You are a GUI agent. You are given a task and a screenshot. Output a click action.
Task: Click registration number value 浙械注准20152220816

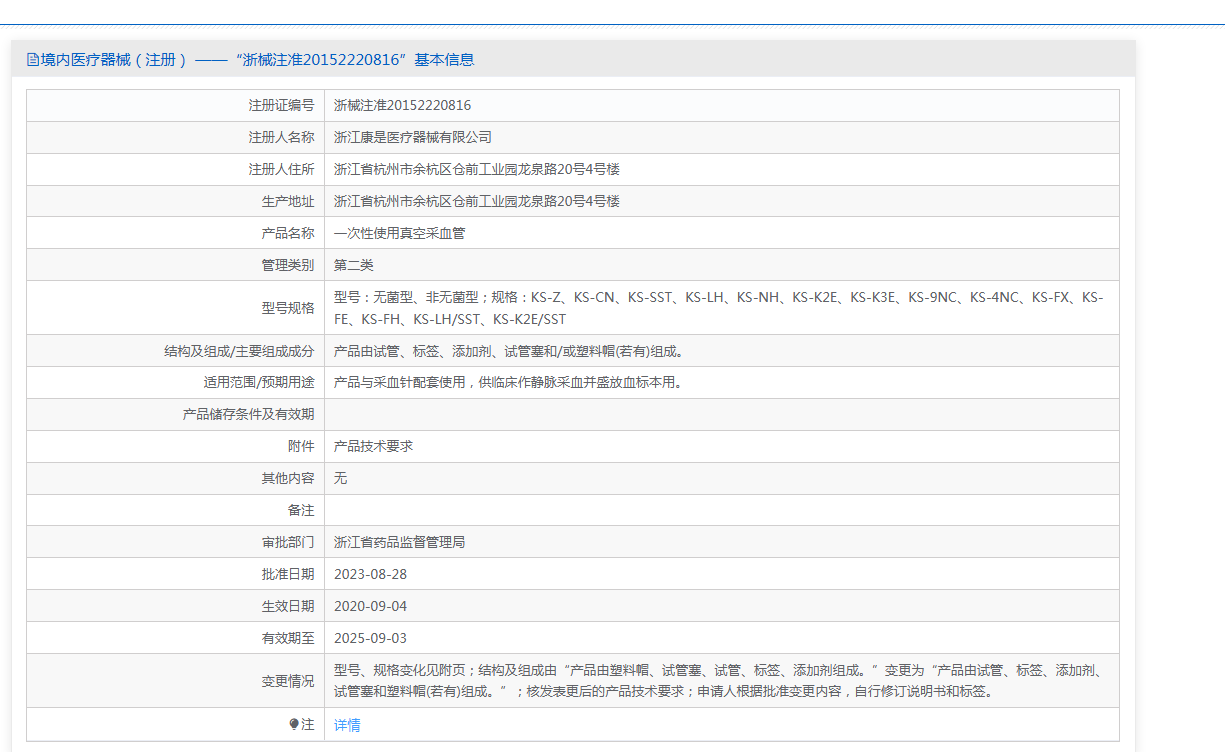[402, 105]
